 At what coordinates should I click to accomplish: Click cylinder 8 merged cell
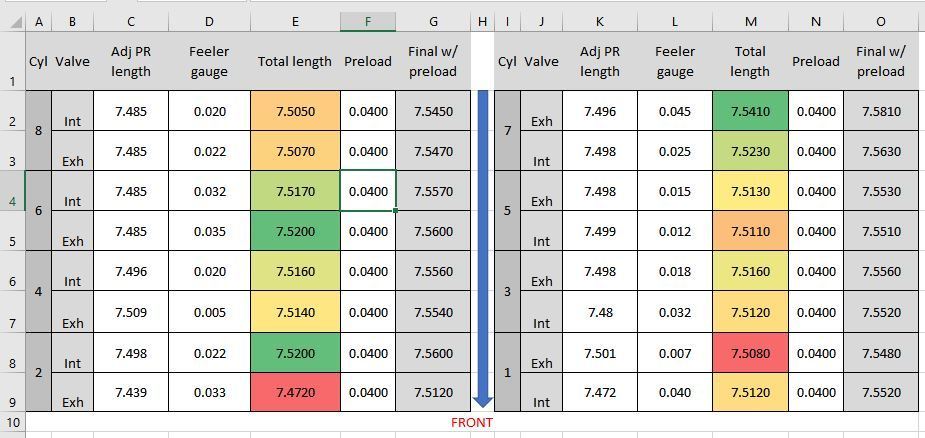[x=39, y=131]
